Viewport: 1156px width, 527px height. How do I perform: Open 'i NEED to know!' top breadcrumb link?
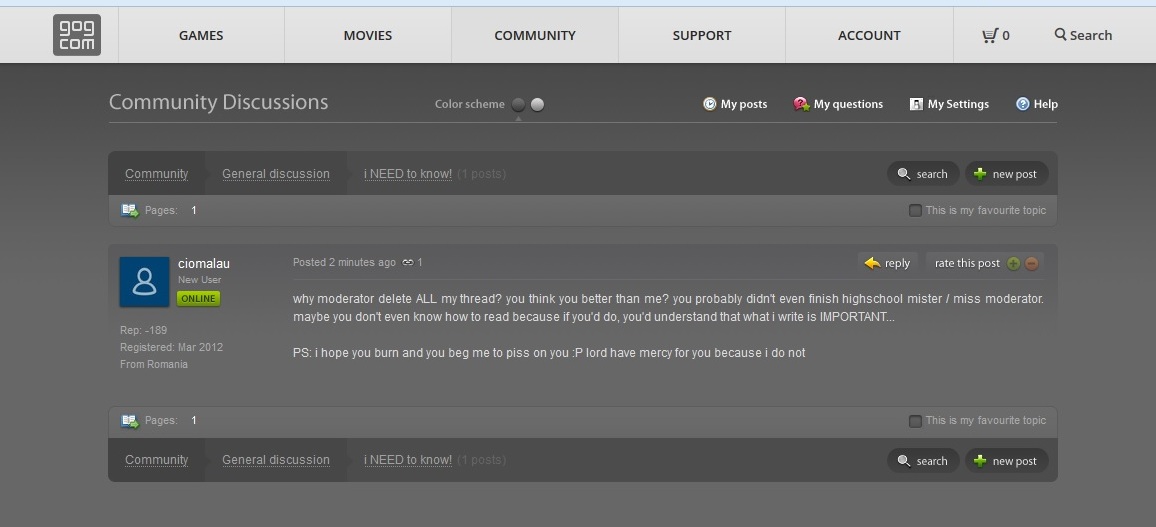point(408,174)
